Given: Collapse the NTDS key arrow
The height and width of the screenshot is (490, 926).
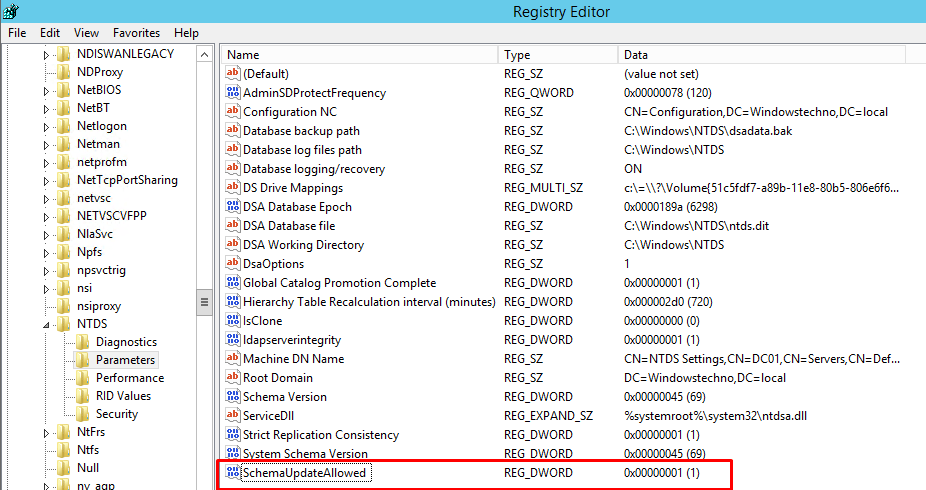Looking at the screenshot, I should pos(46,325).
